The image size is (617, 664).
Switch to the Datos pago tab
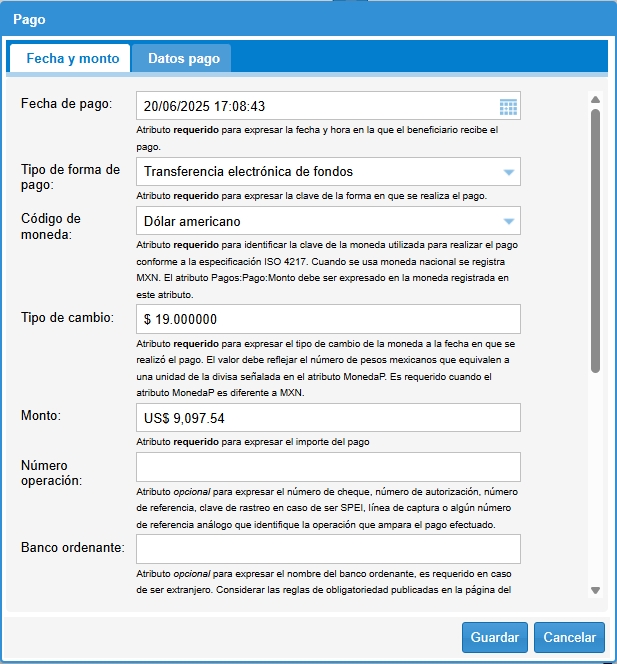[183, 59]
